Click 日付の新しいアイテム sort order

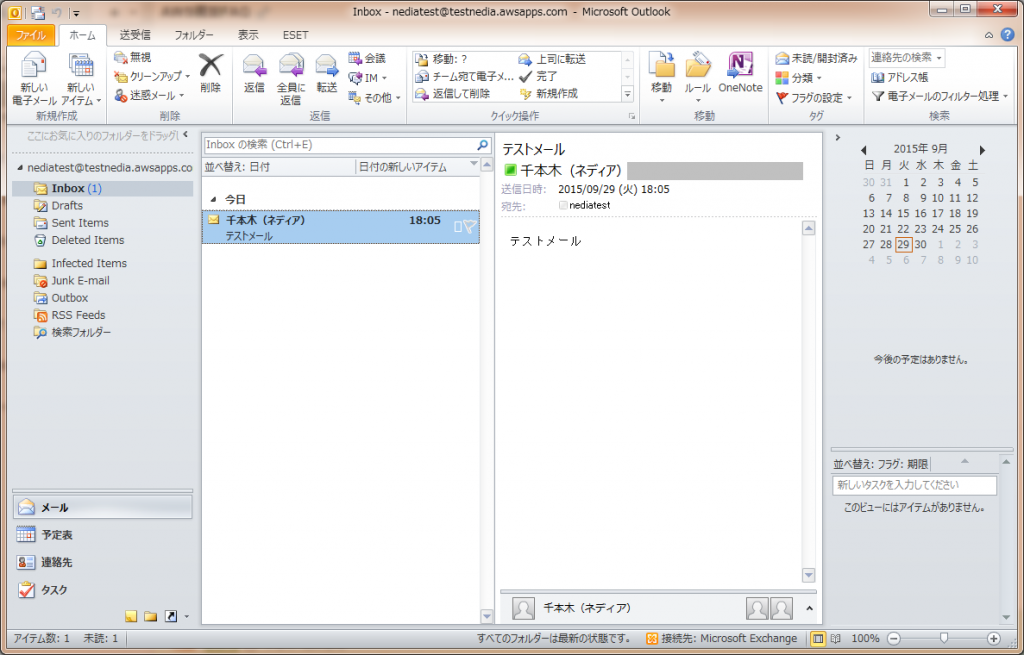tap(403, 167)
